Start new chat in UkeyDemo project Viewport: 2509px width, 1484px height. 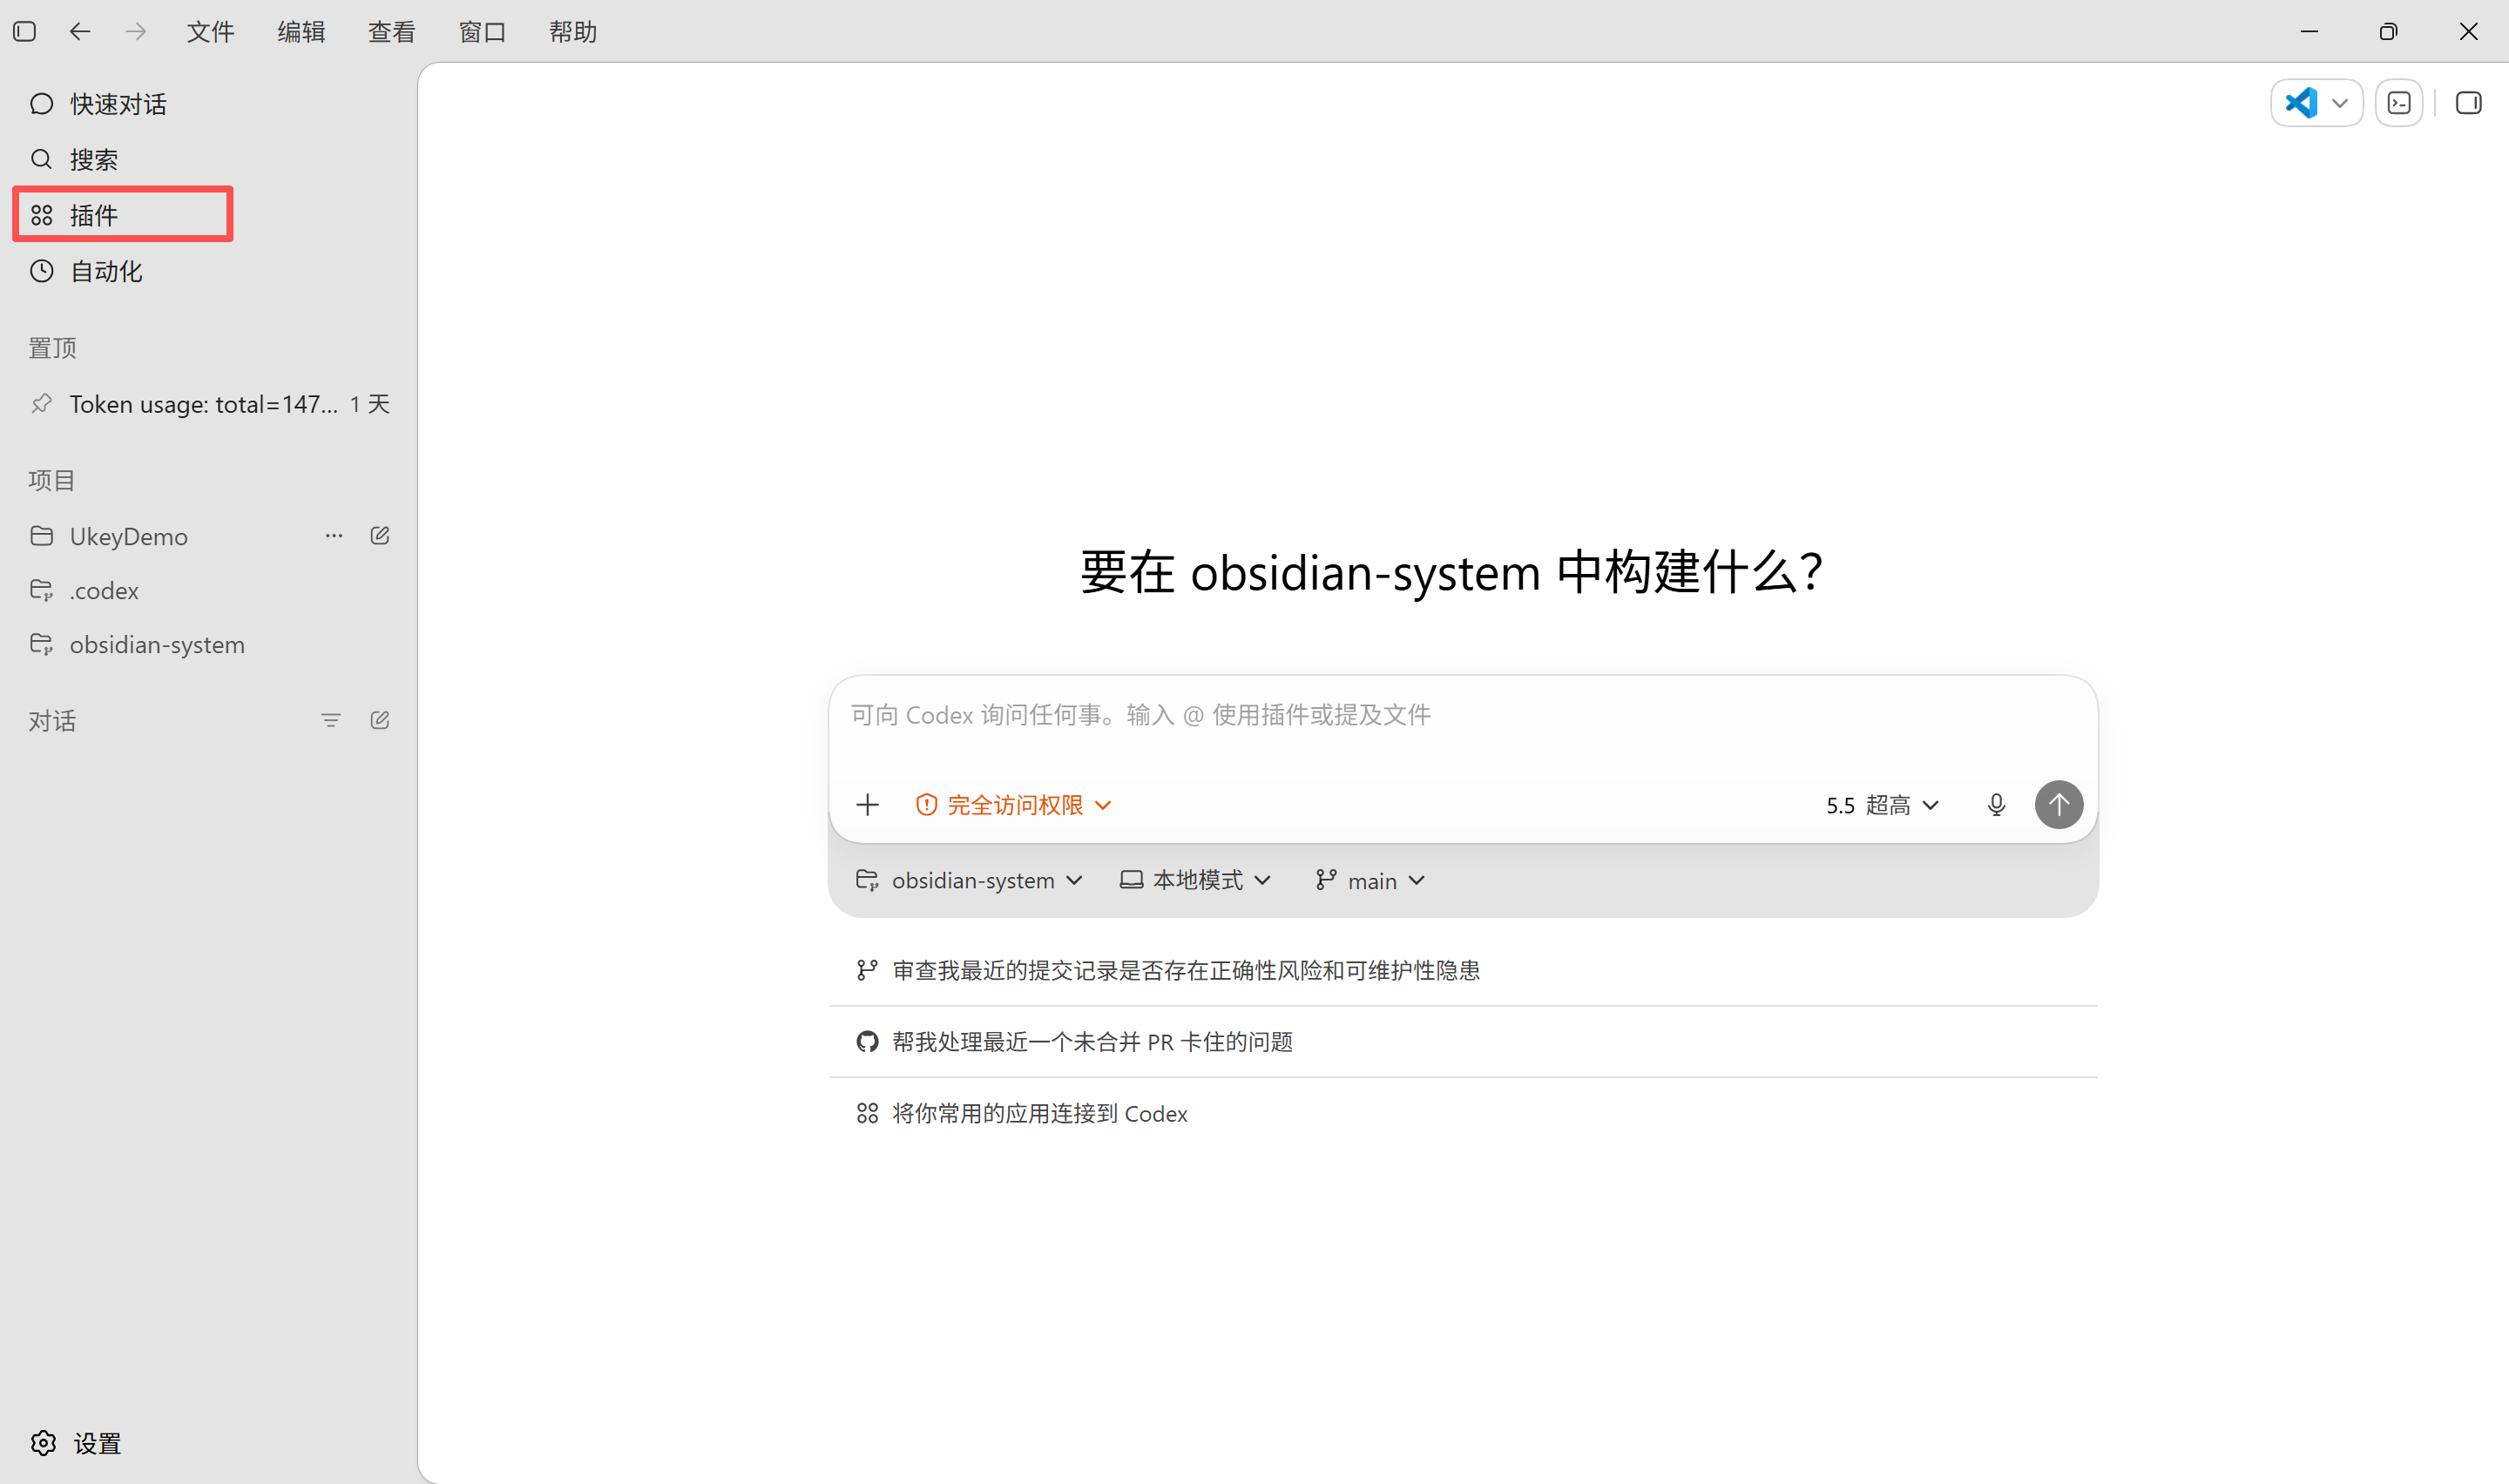click(380, 536)
